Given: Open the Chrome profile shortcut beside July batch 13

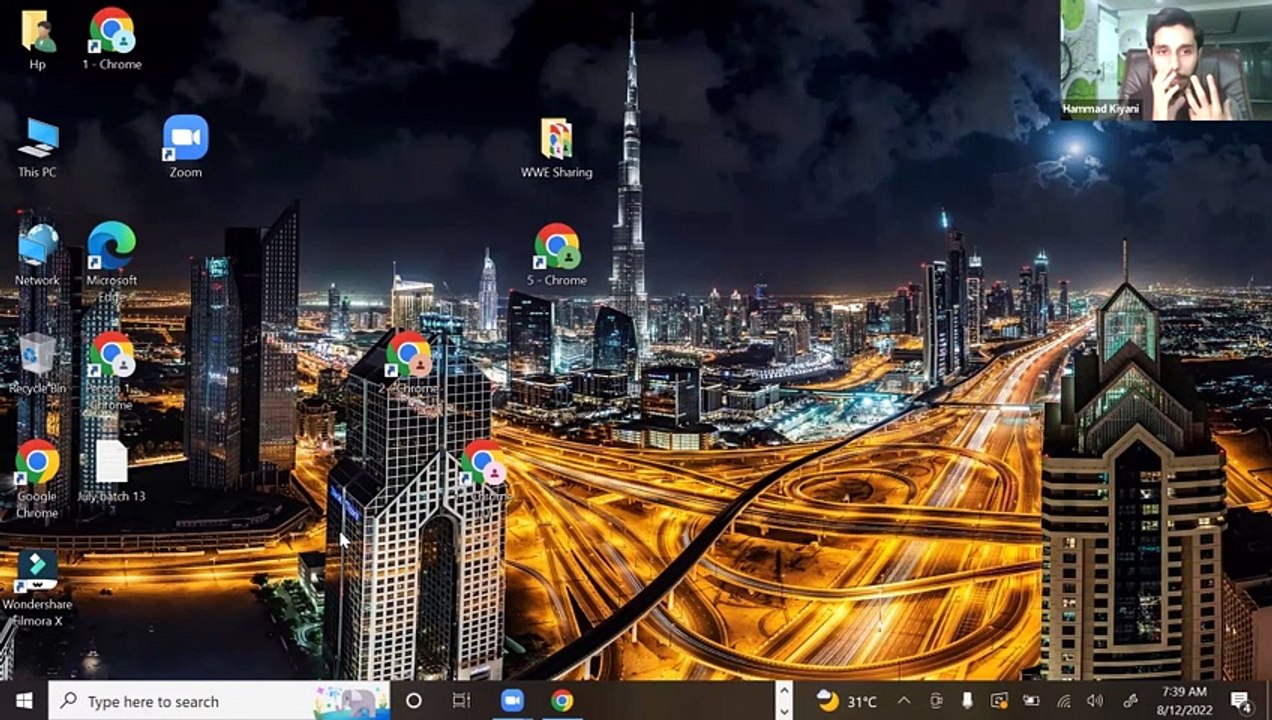Looking at the screenshot, I should click(x=483, y=470).
